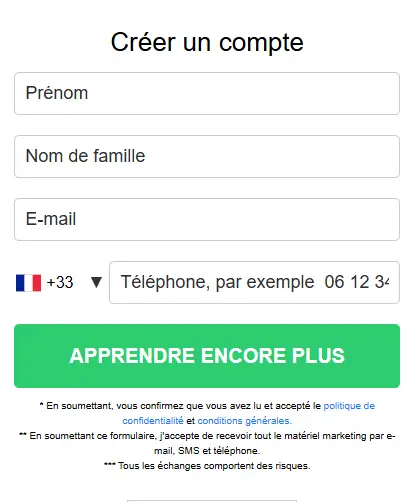Click the marketing consent disclaimer text
Viewport: 411px width, 502px height.
(207, 443)
